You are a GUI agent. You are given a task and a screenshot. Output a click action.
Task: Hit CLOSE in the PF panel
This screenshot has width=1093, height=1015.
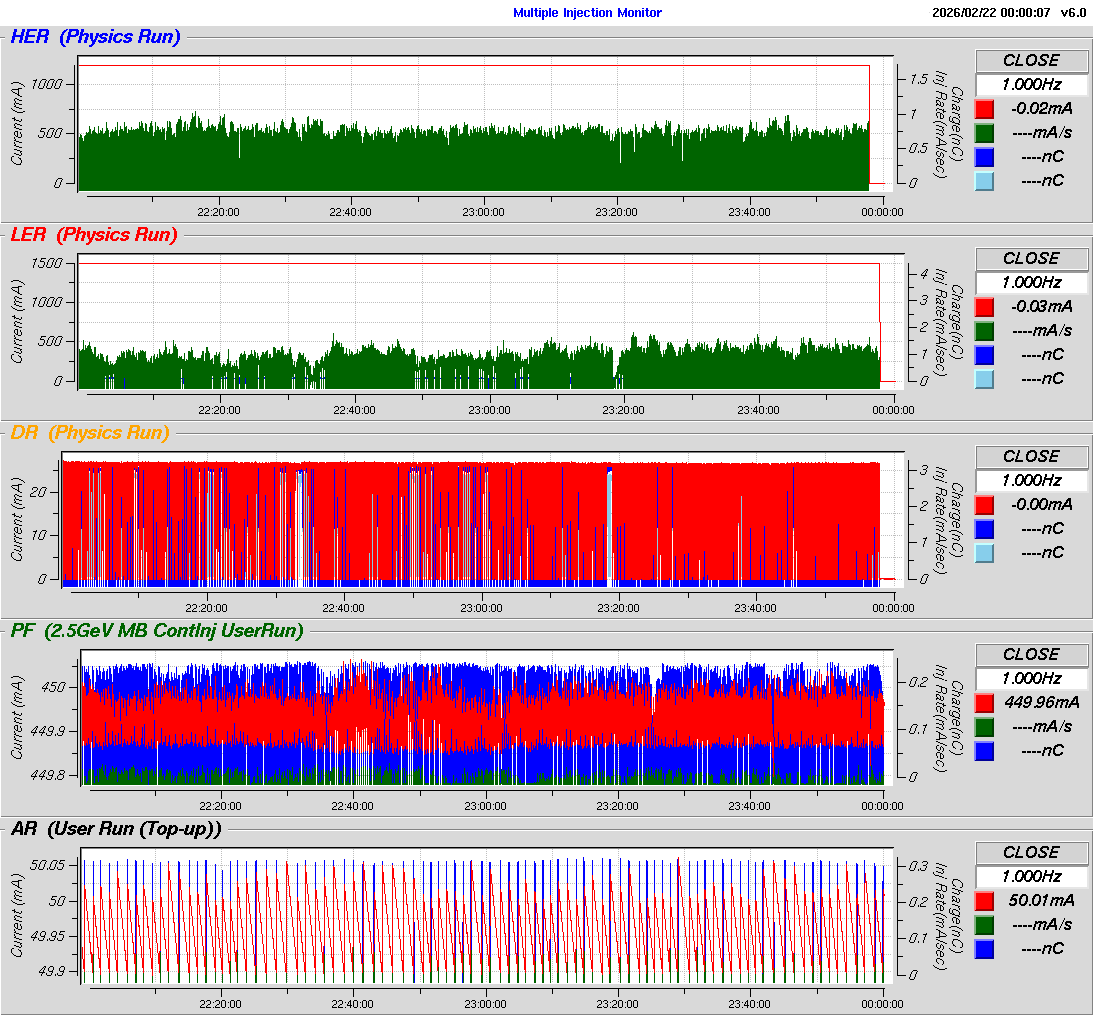click(1030, 654)
